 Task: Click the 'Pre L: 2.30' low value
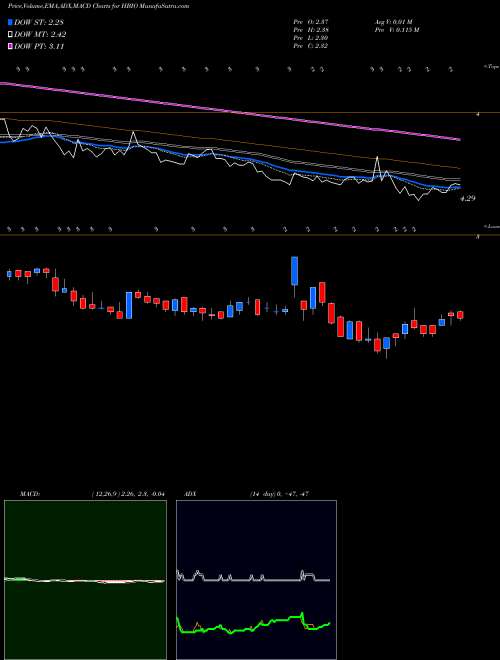[311, 38]
